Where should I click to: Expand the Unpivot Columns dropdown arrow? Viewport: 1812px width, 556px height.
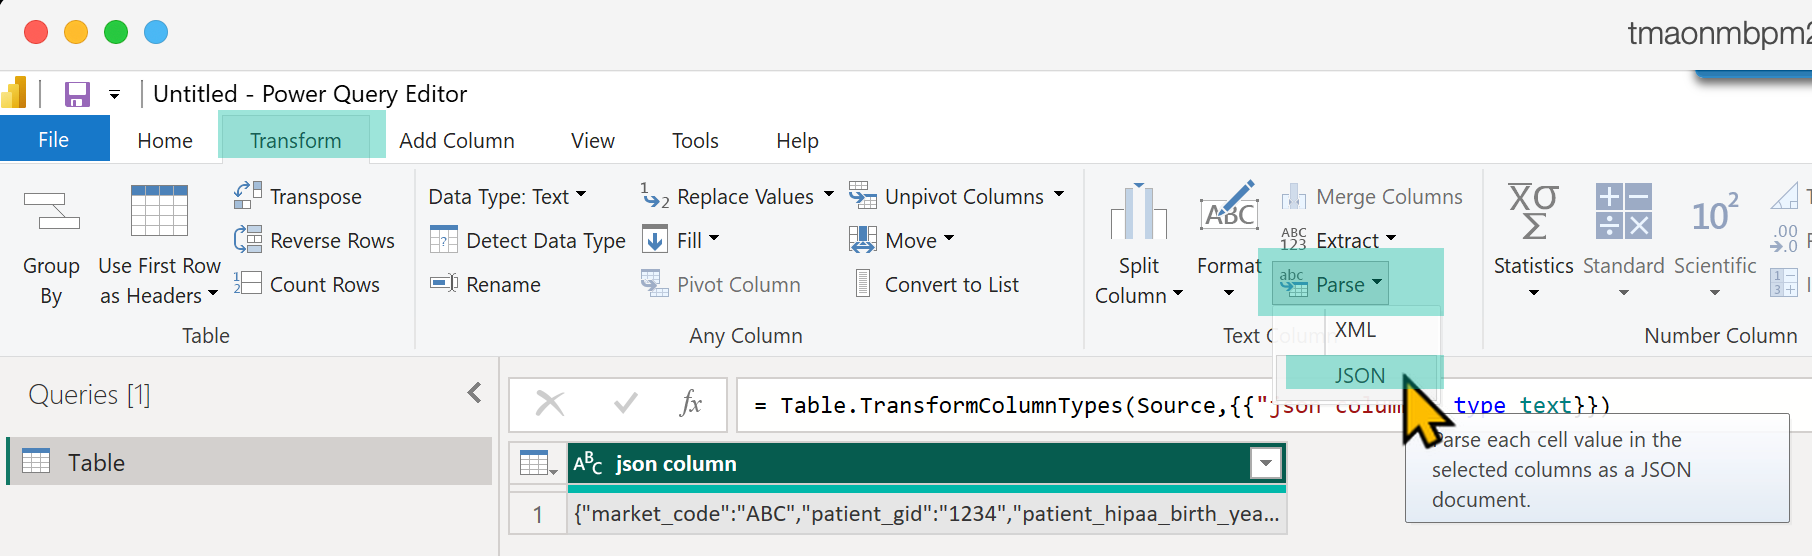1059,195
